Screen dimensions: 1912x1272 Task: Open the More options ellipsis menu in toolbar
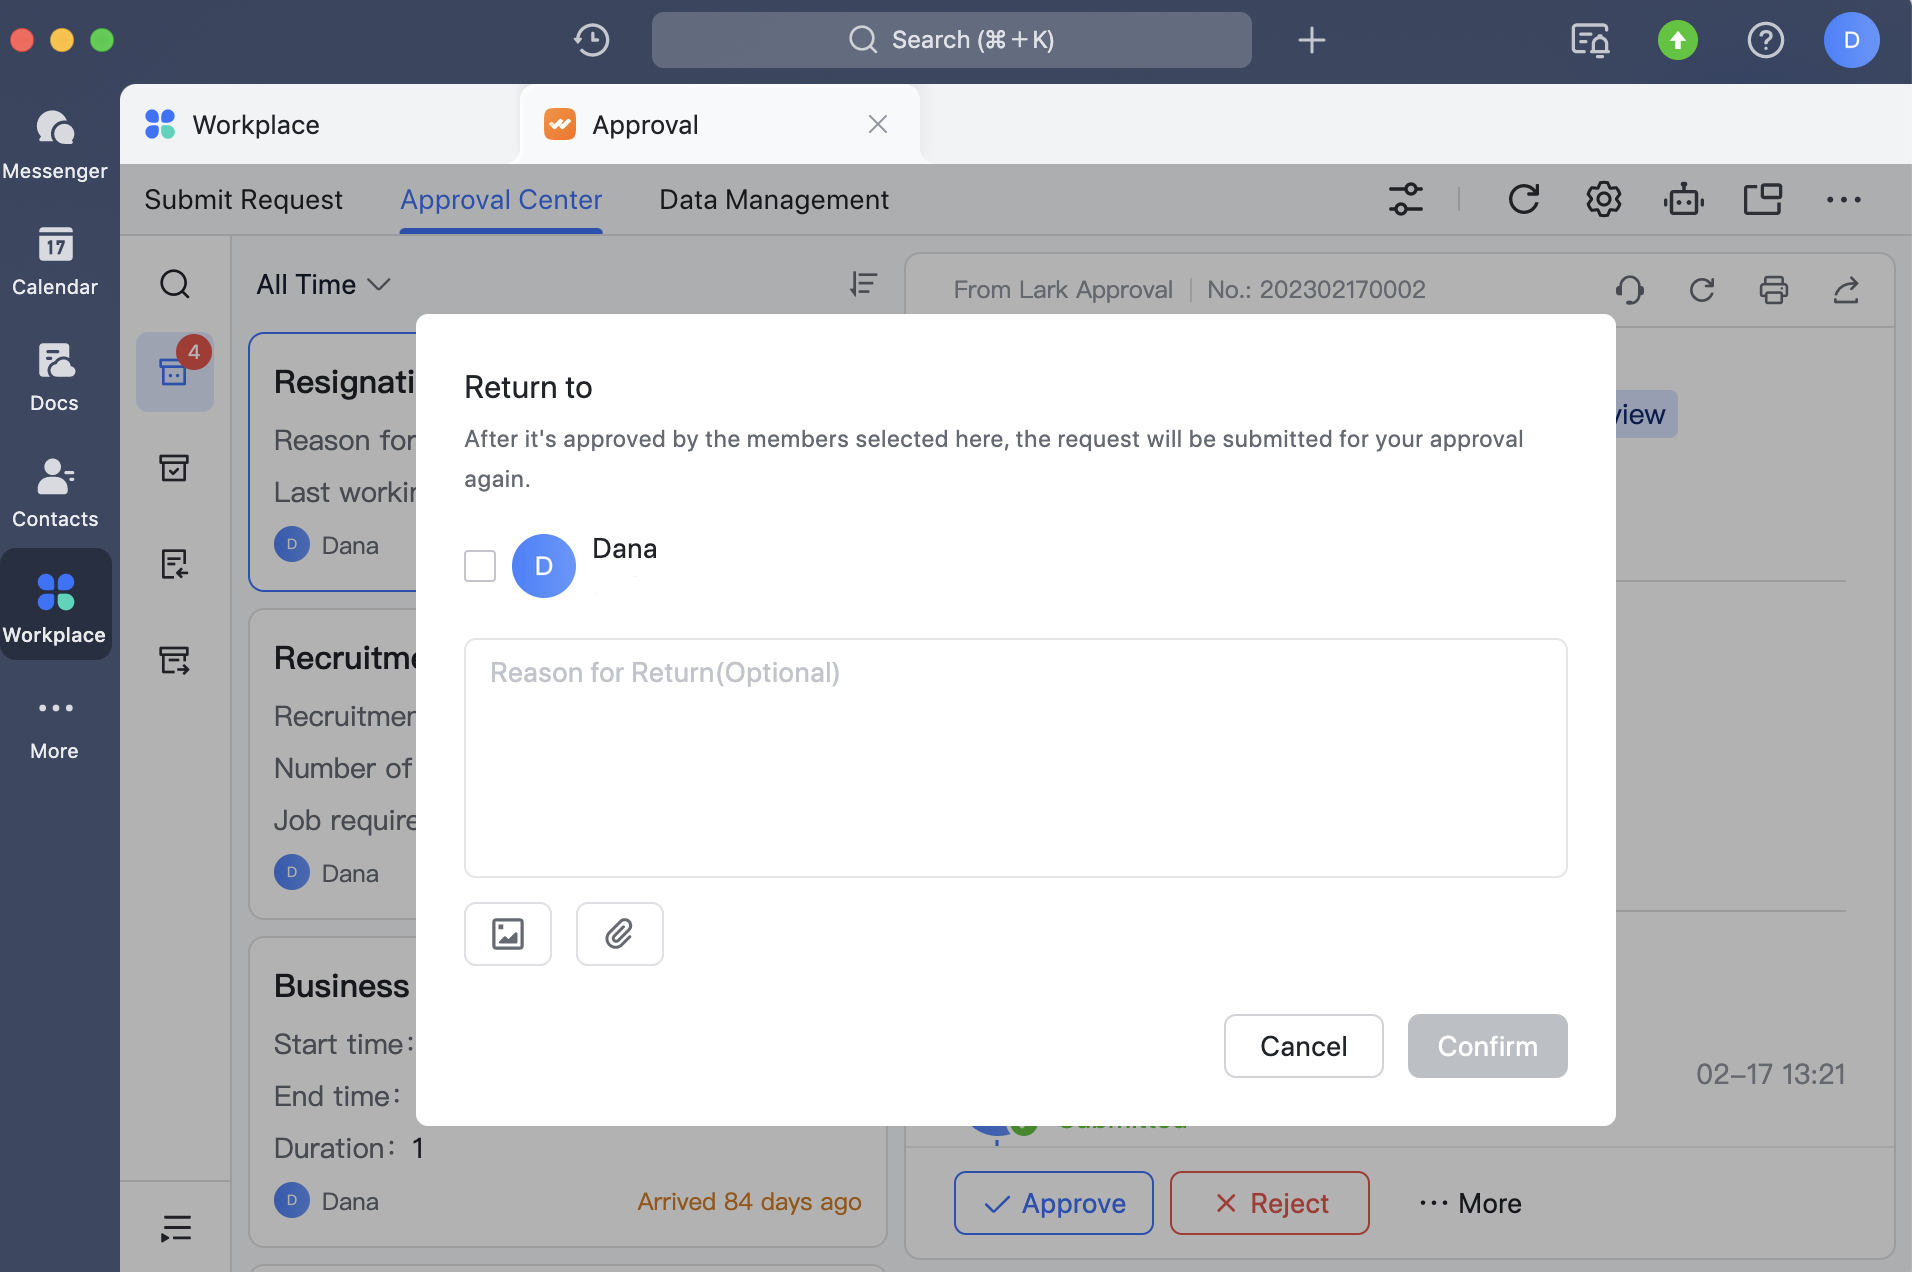click(x=1844, y=199)
